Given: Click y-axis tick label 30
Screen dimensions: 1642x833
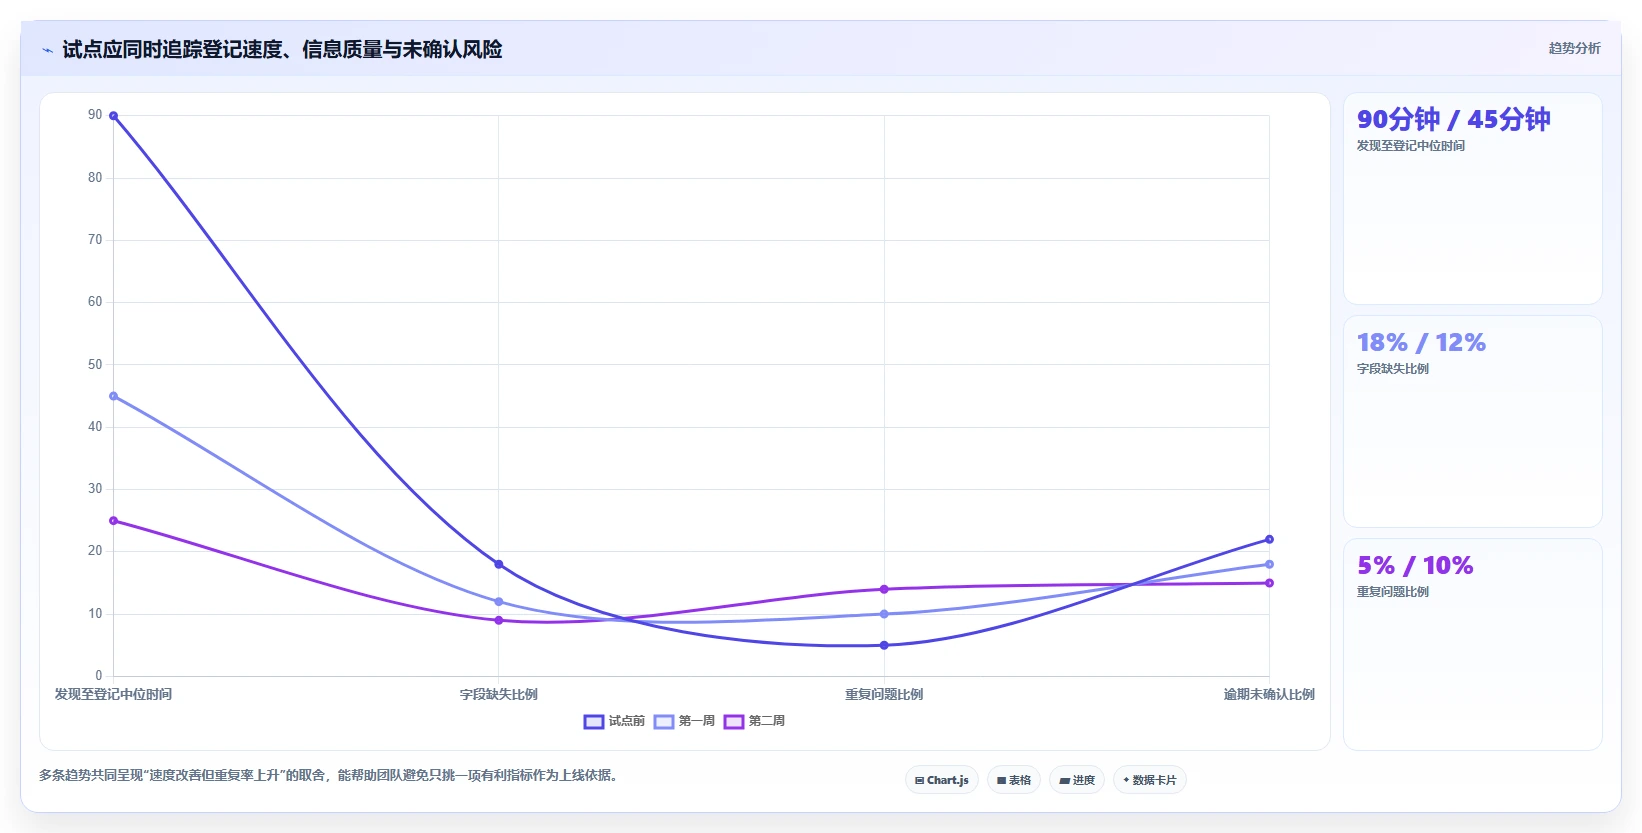Looking at the screenshot, I should pos(95,488).
